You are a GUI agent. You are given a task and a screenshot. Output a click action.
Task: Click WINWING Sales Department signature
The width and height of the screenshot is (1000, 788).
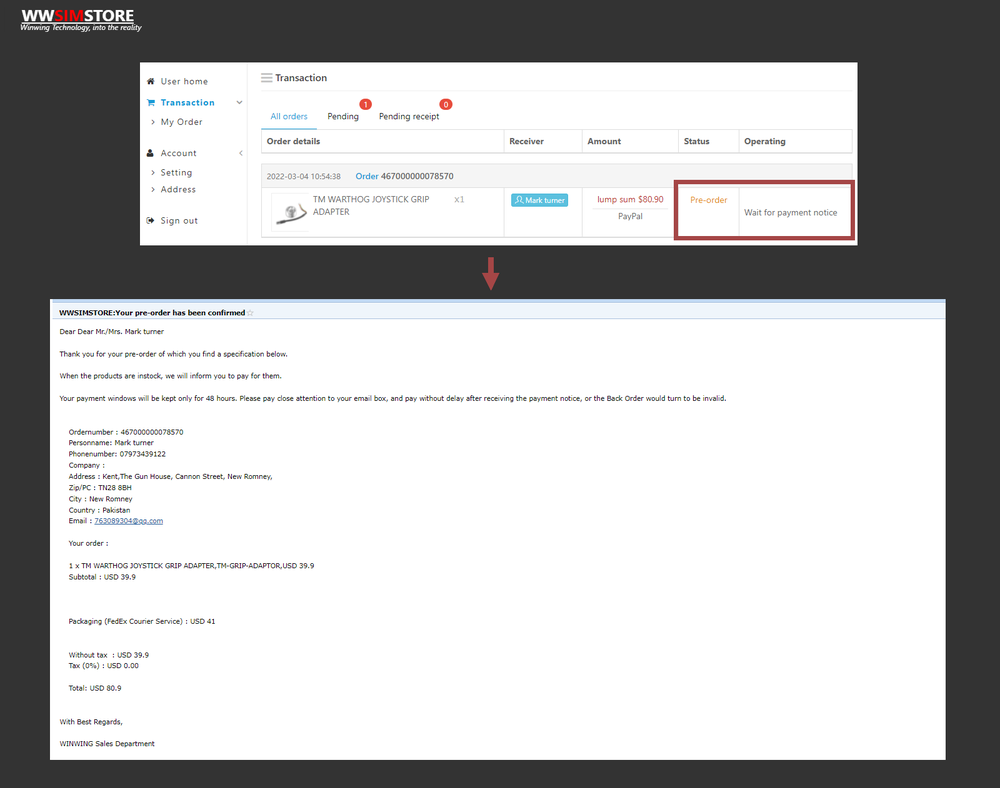107,743
